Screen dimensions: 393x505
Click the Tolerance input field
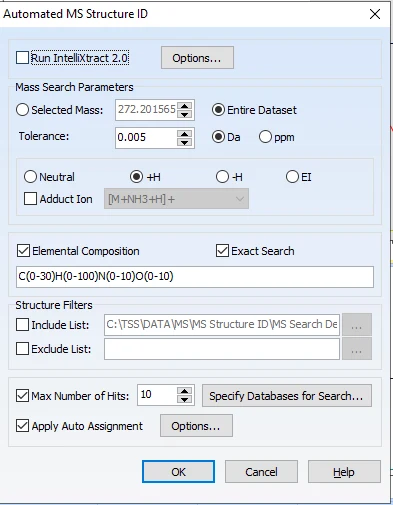pos(147,137)
